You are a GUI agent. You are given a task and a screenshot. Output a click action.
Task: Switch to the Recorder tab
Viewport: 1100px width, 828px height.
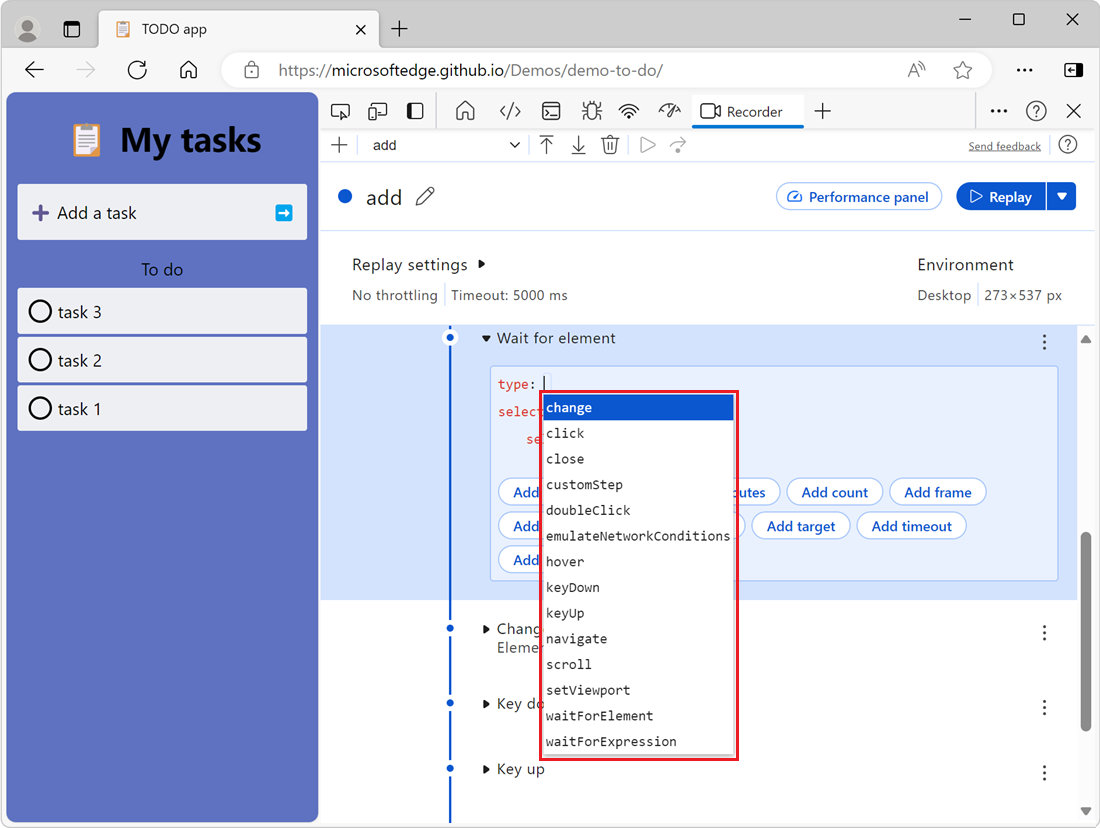click(x=748, y=110)
